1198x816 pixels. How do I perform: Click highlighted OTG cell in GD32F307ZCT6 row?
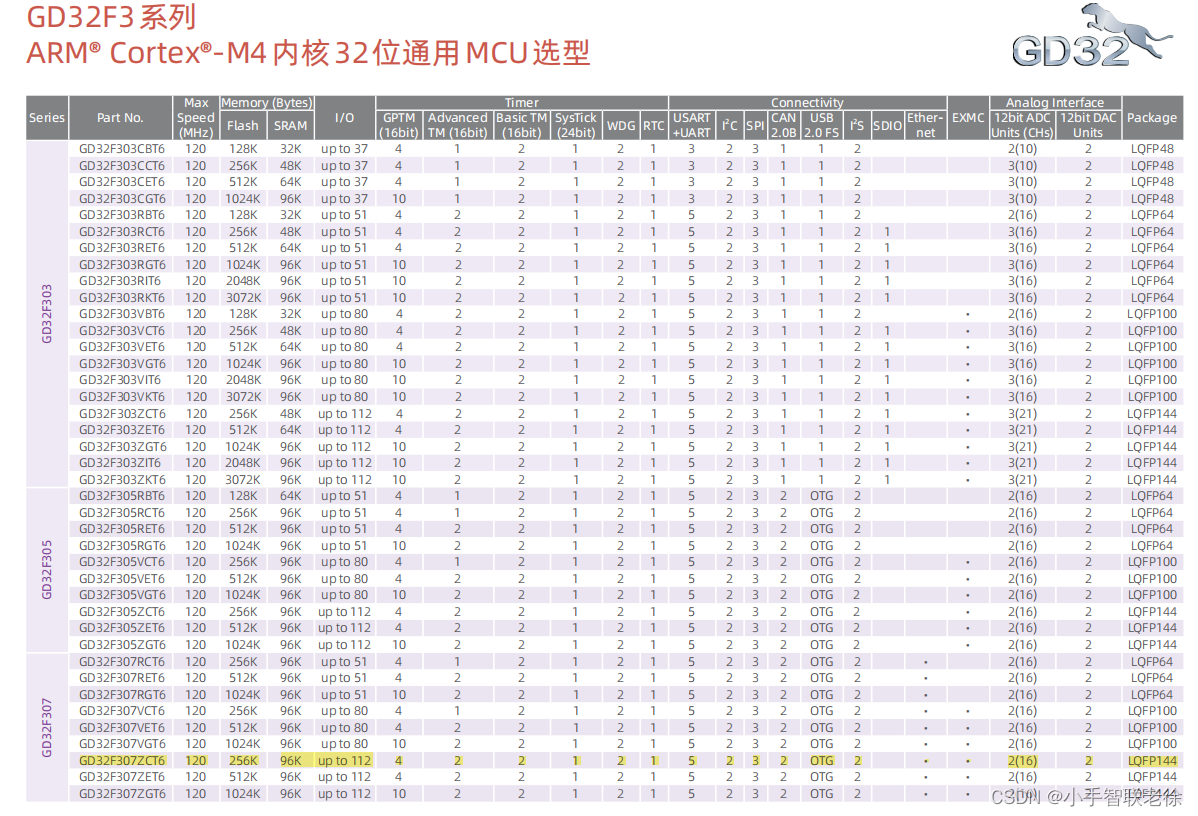click(821, 760)
